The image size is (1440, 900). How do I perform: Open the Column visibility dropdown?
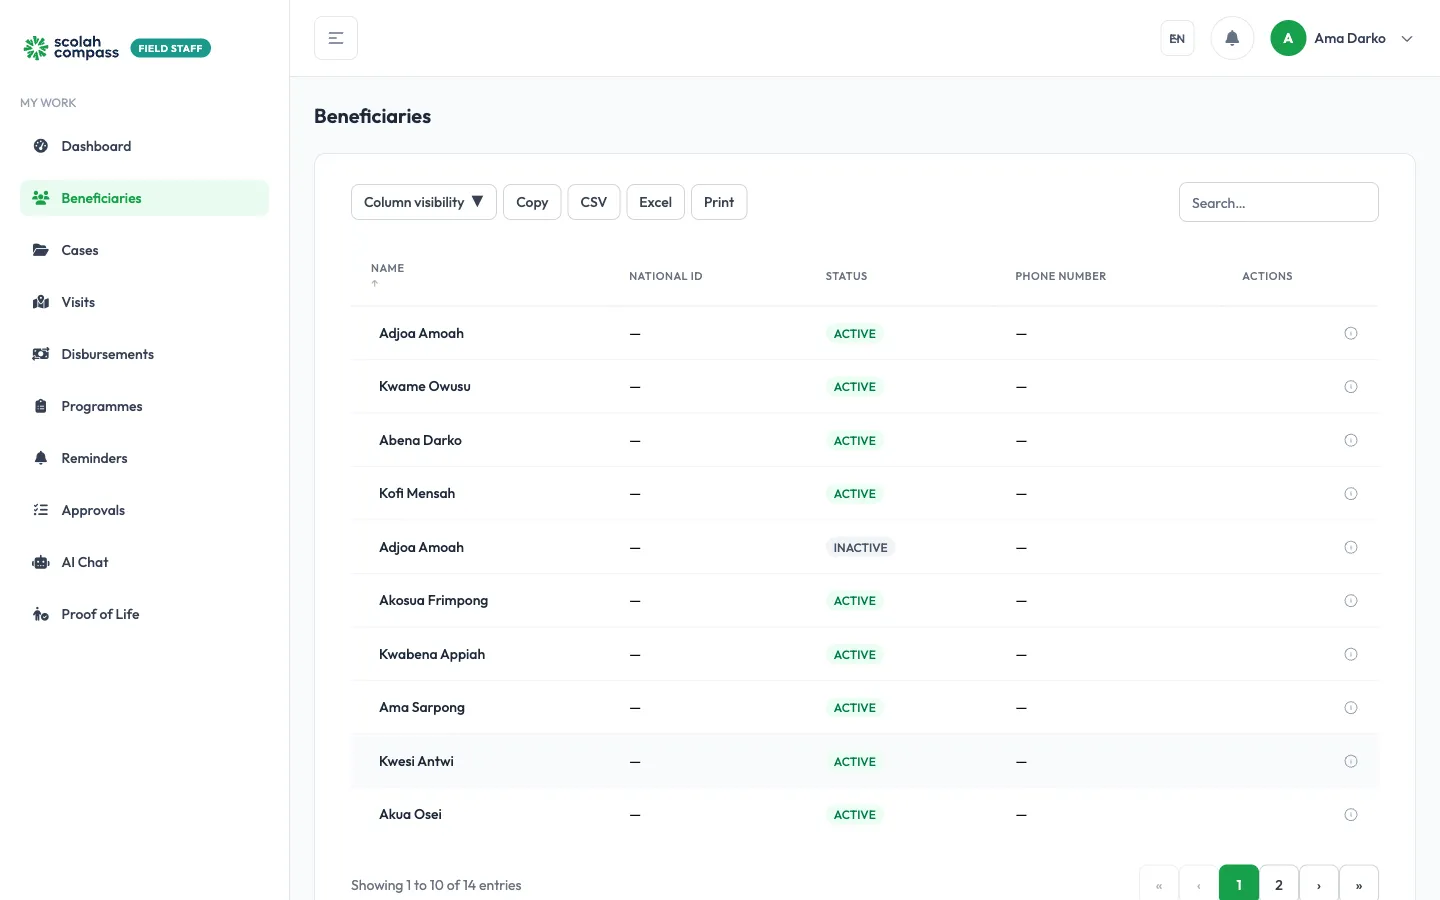(424, 202)
